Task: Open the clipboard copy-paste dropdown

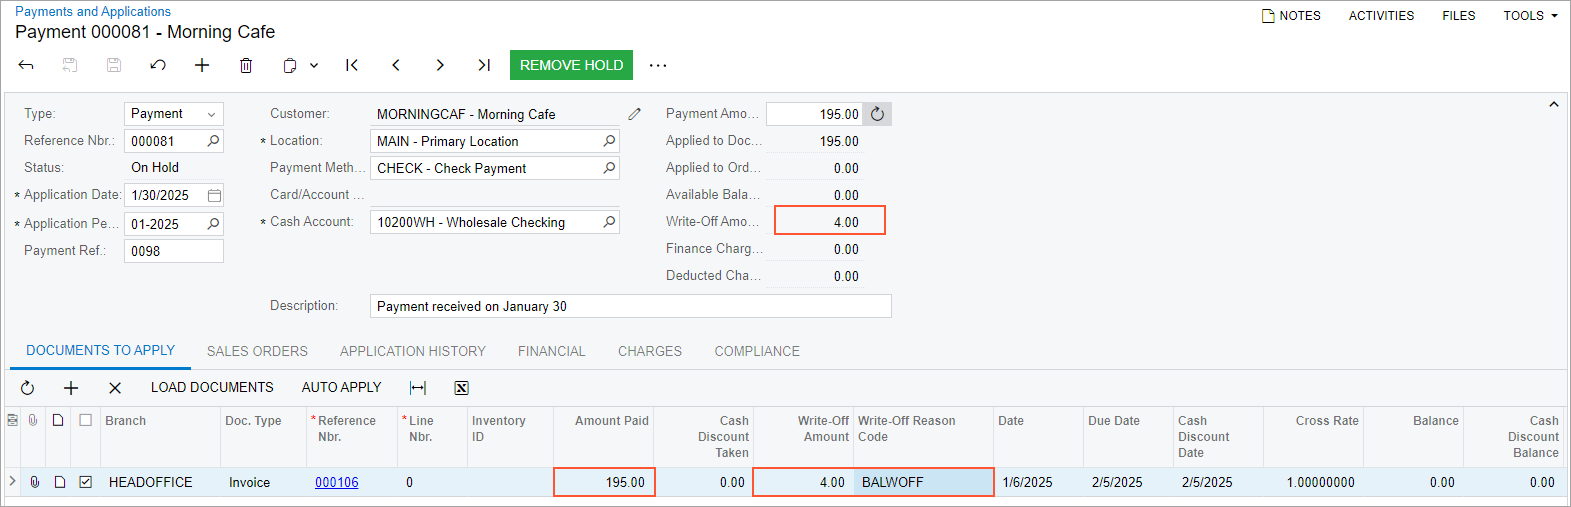Action: point(300,65)
